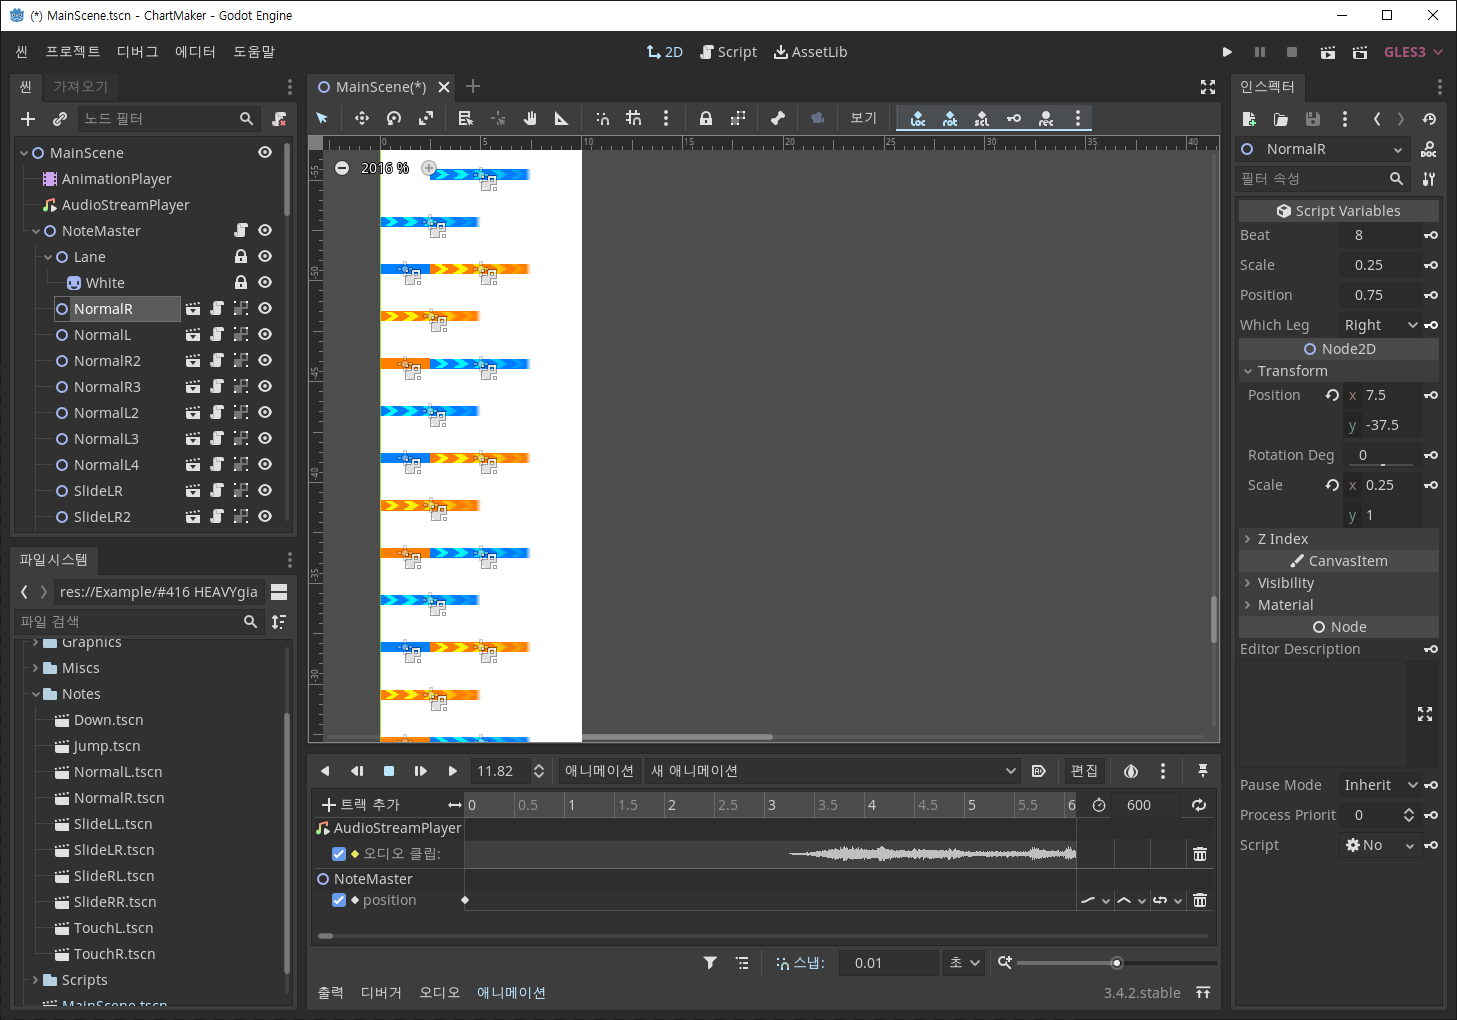Stop animation playback in Animation panel

[x=389, y=771]
